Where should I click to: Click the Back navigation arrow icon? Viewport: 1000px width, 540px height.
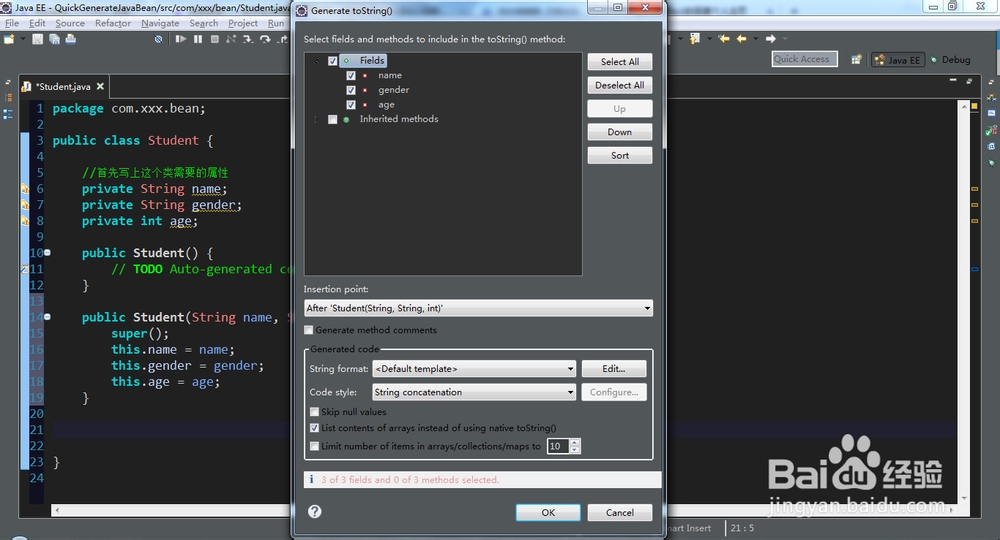[x=741, y=39]
